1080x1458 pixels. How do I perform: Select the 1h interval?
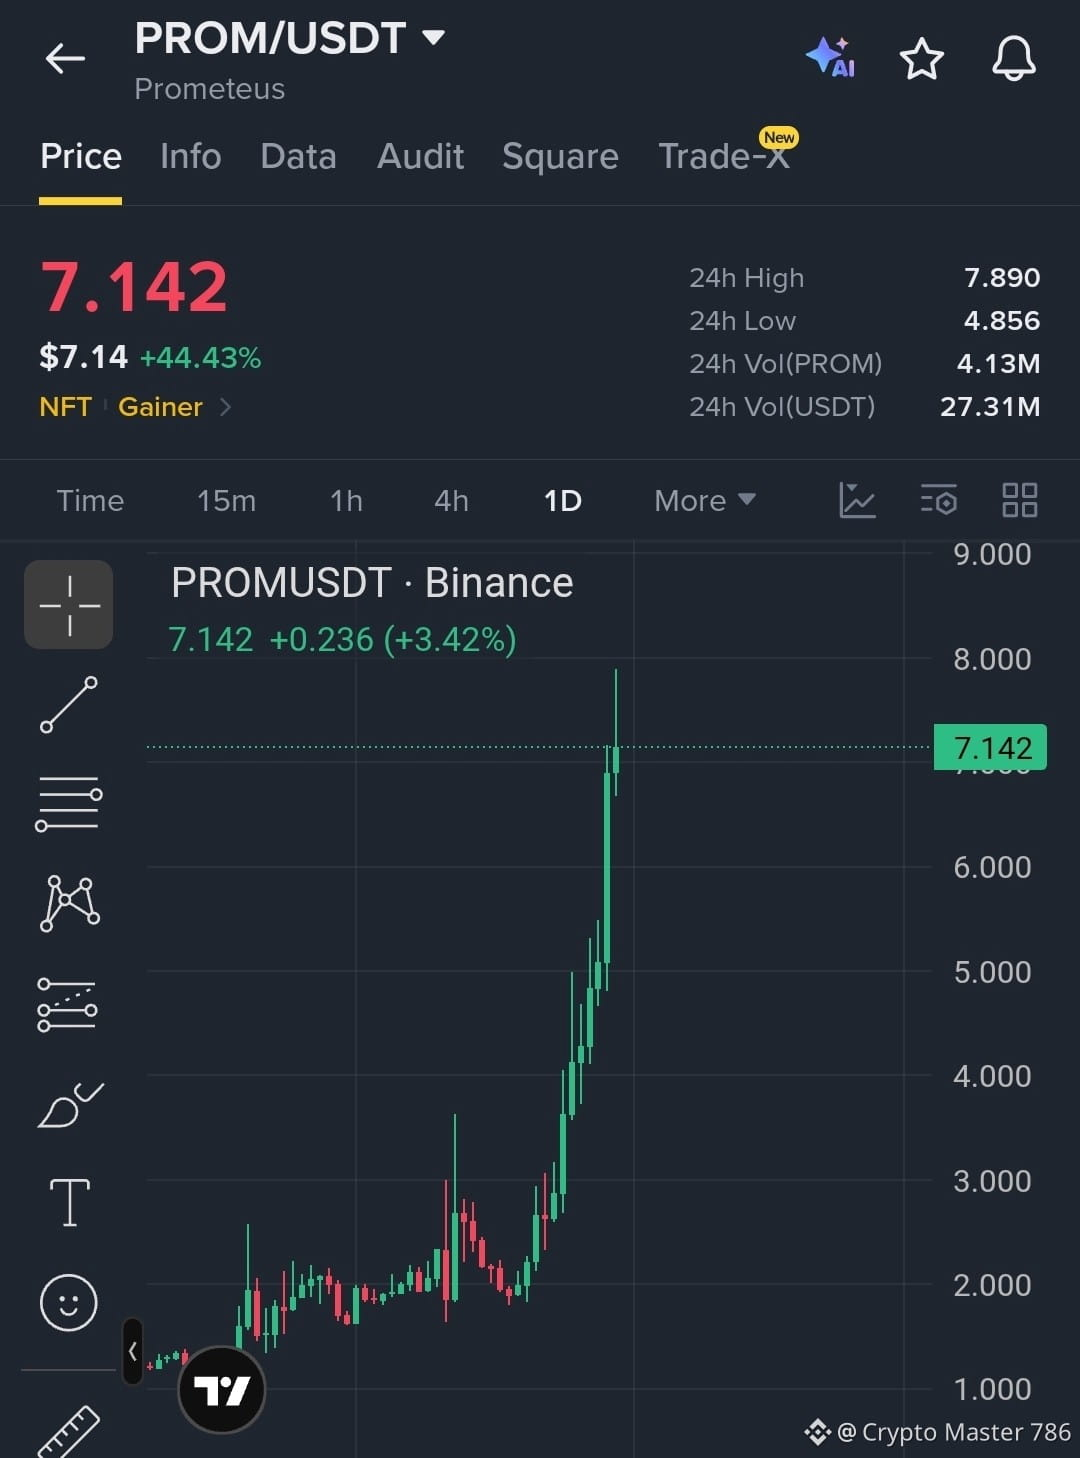click(346, 500)
